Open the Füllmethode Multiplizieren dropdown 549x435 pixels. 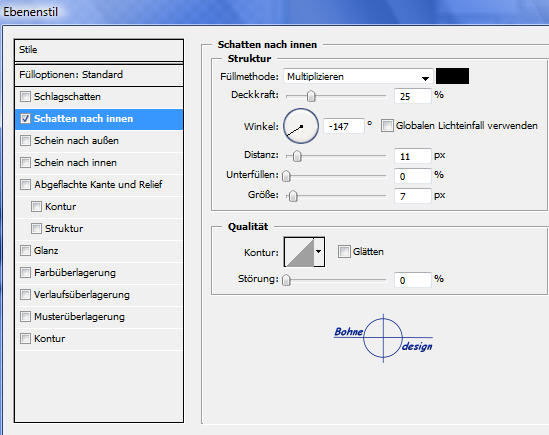pyautogui.click(x=358, y=76)
